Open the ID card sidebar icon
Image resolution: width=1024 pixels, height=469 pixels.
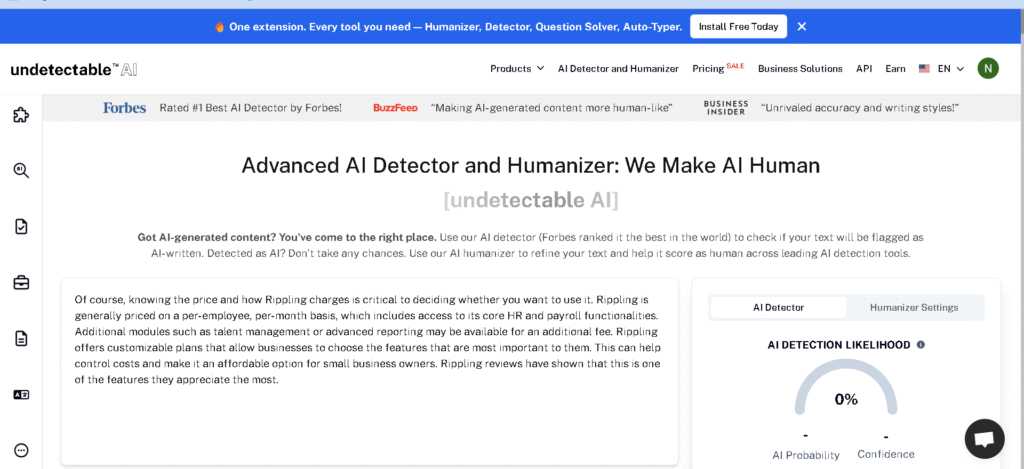[x=21, y=394]
